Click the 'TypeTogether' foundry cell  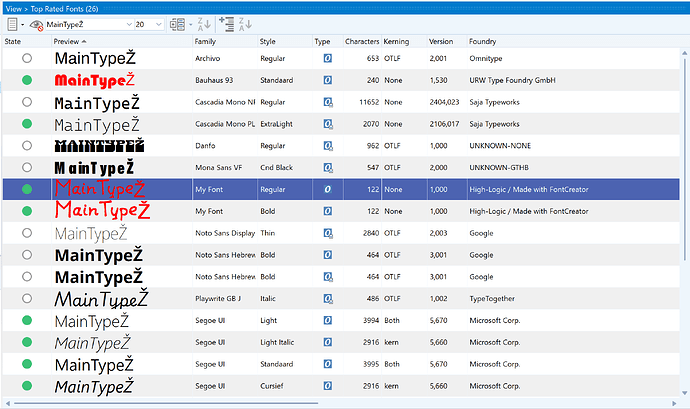point(492,298)
